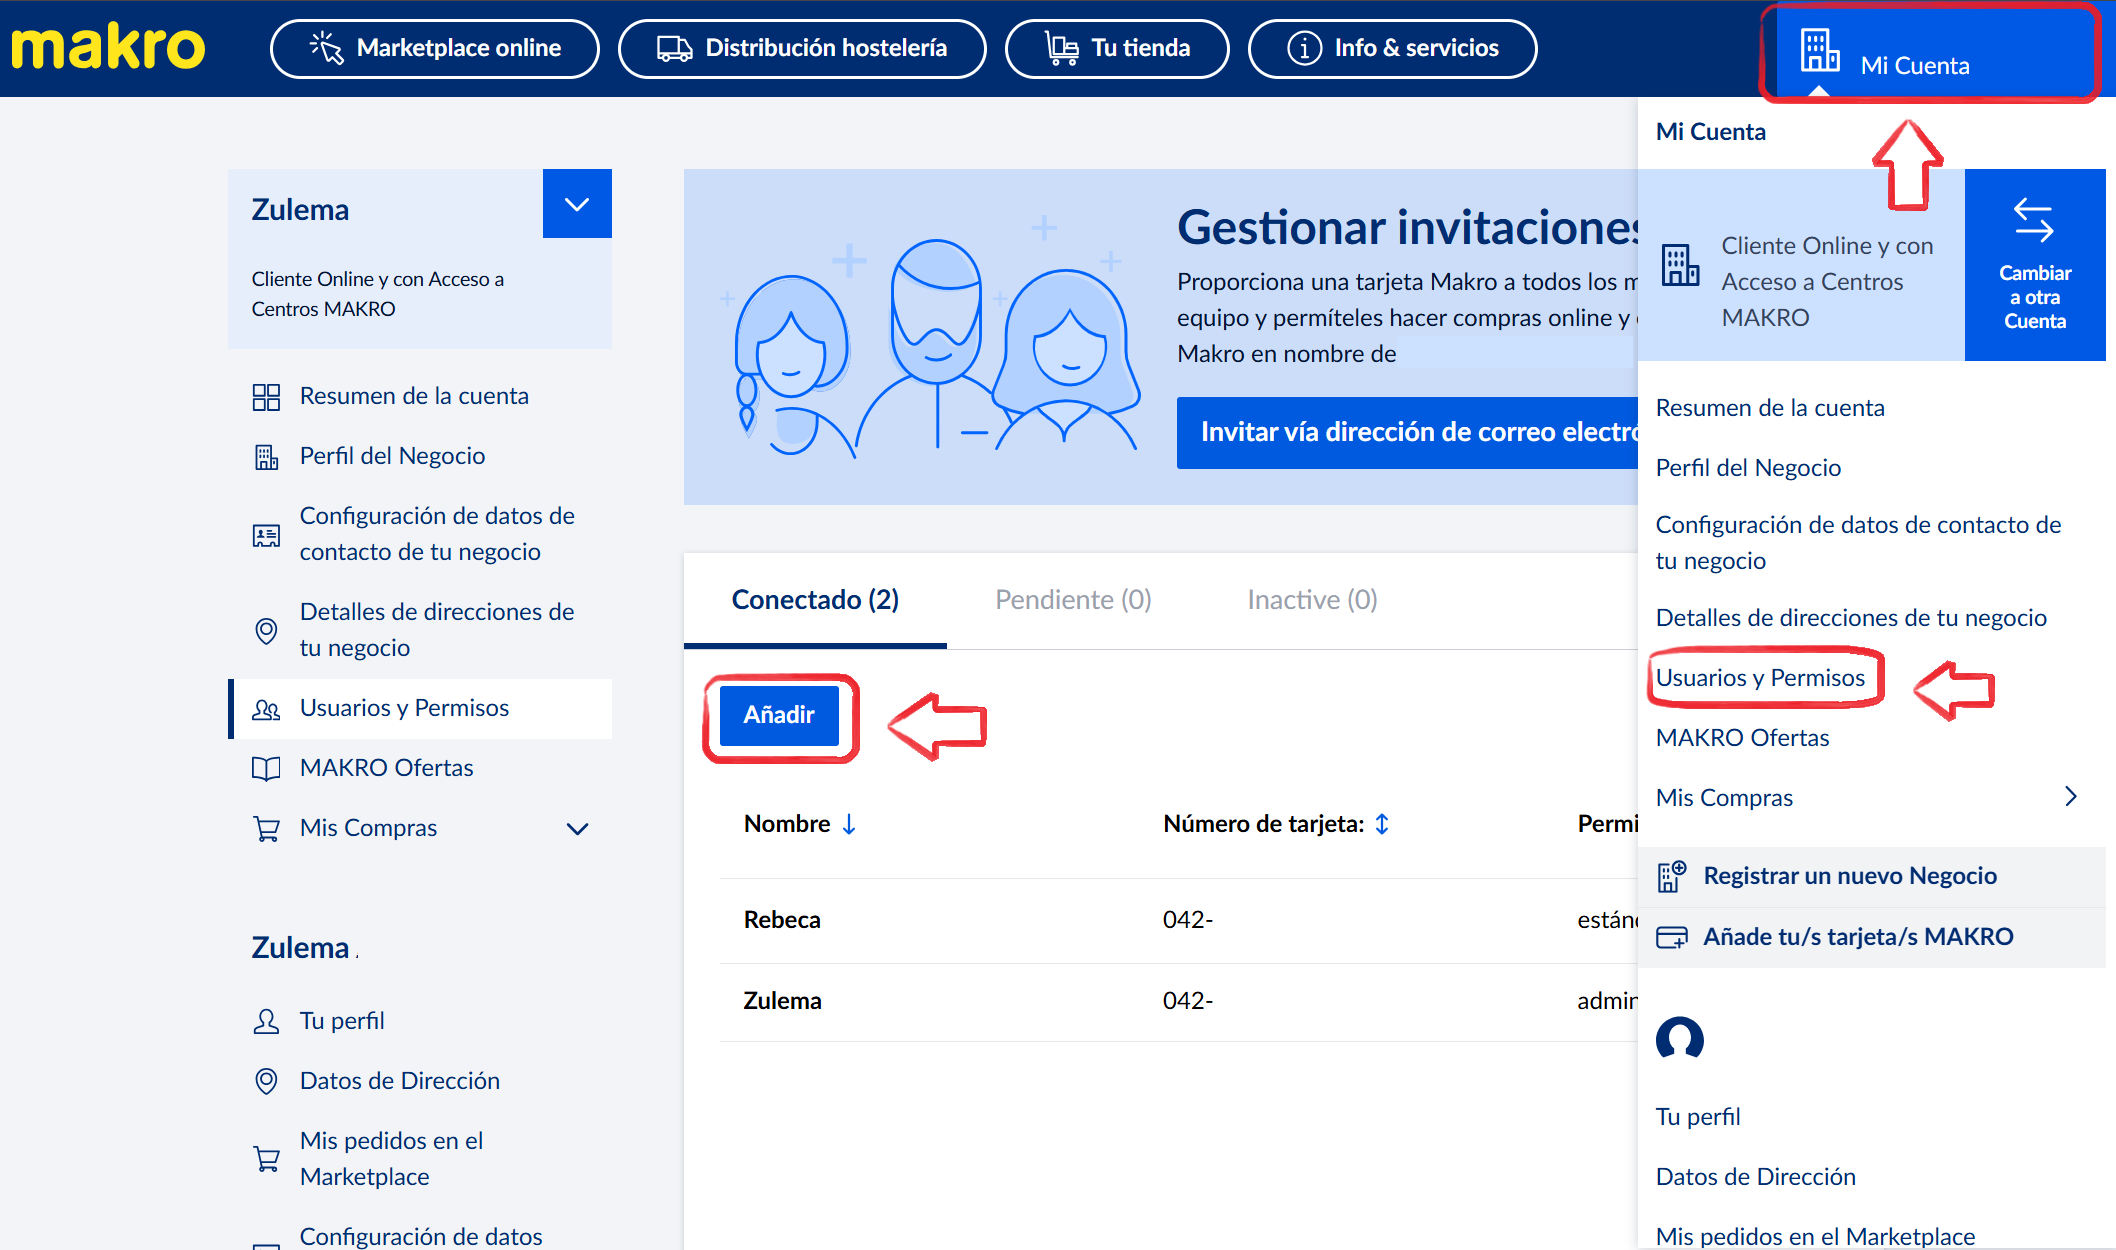Click the Usuarios y Permisos people icon
This screenshot has width=2116, height=1250.
tap(266, 709)
